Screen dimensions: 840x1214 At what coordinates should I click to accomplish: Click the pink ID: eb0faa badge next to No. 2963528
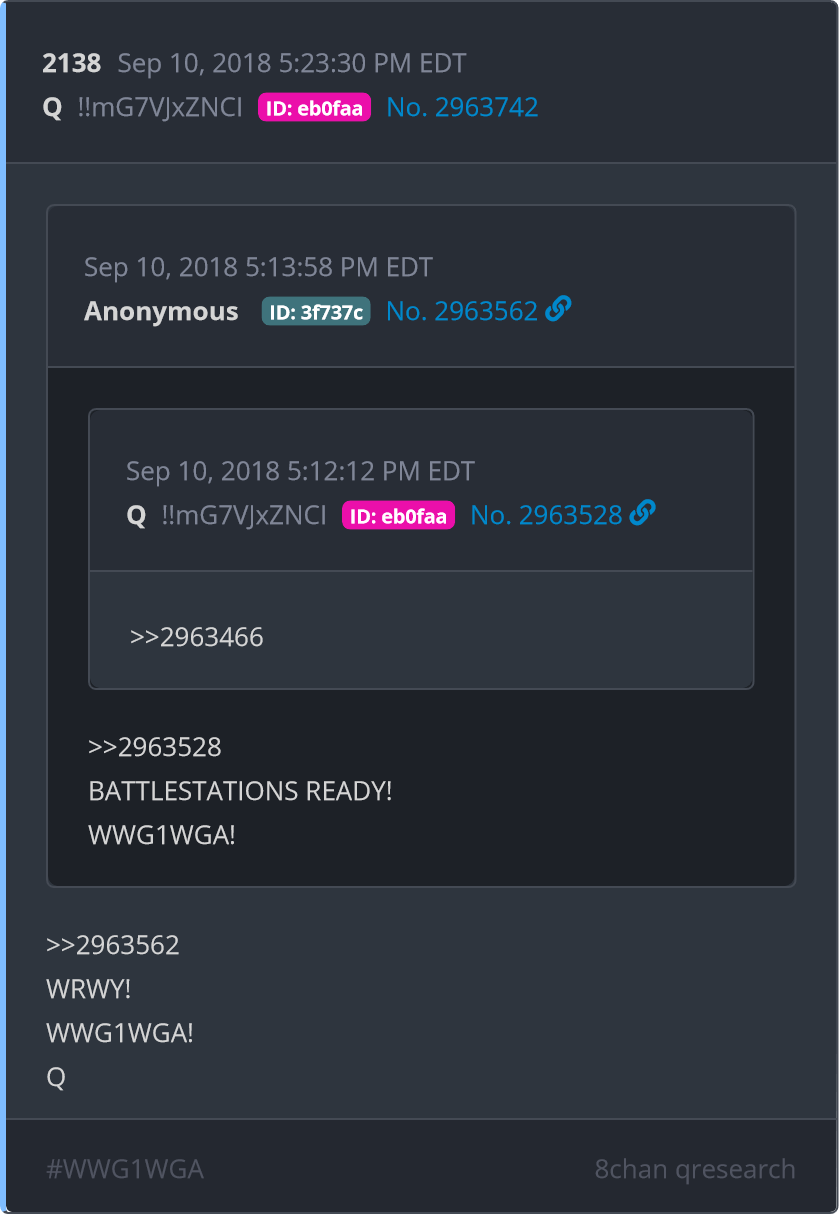pos(398,515)
